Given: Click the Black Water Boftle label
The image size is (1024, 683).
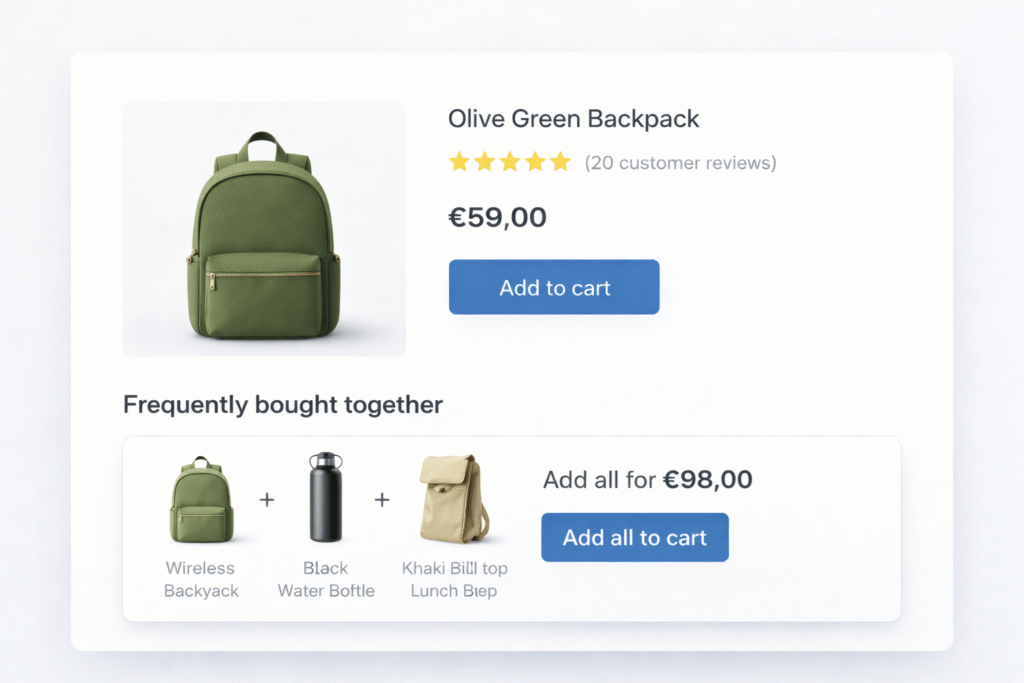Looking at the screenshot, I should coord(325,579).
